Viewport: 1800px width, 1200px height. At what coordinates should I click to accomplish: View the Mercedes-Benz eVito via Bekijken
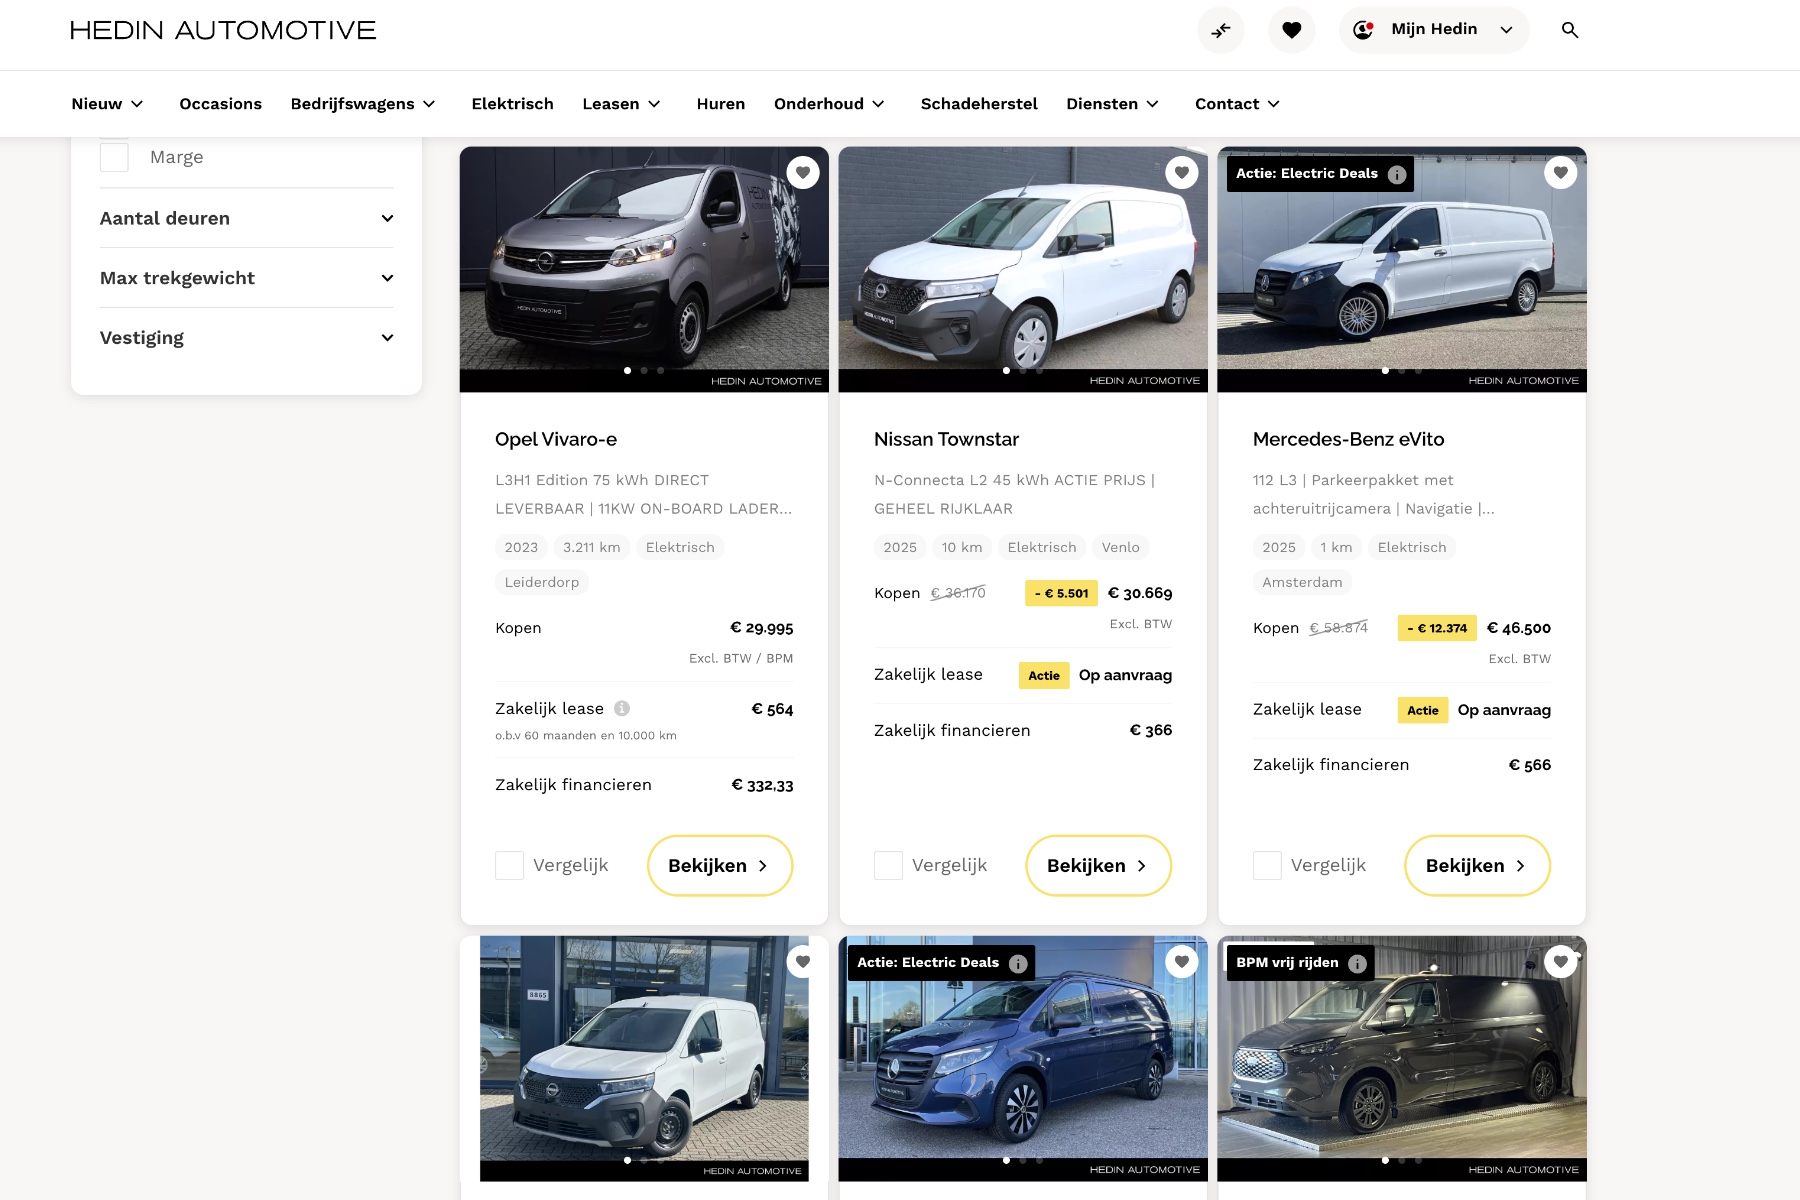1478,866
